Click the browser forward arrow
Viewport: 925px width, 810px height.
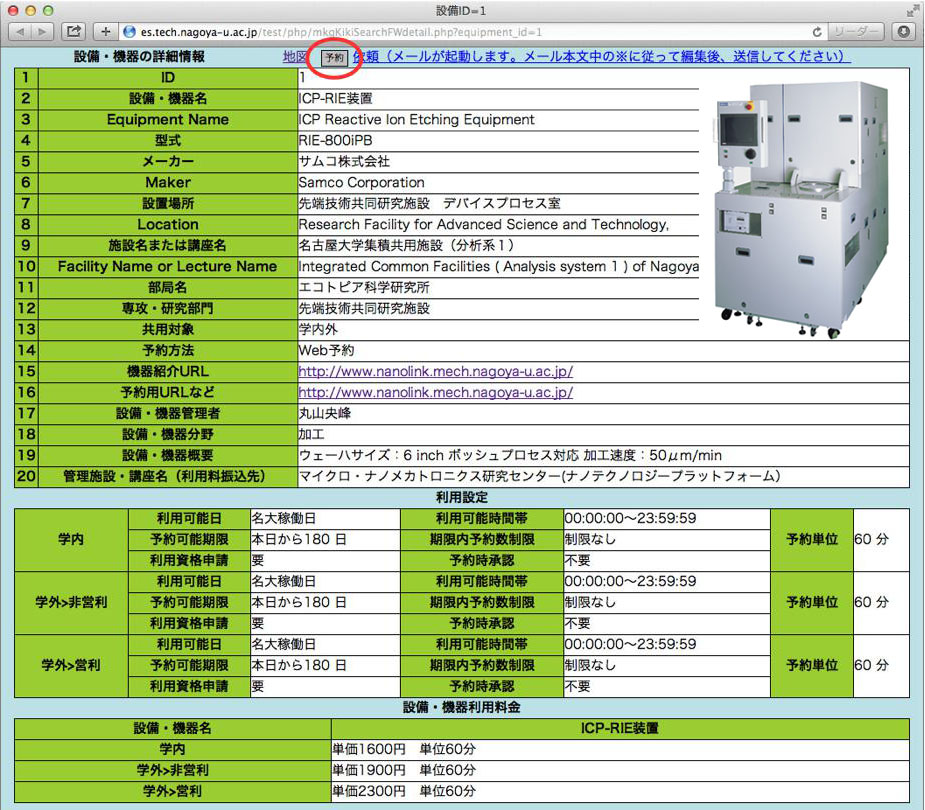44,32
